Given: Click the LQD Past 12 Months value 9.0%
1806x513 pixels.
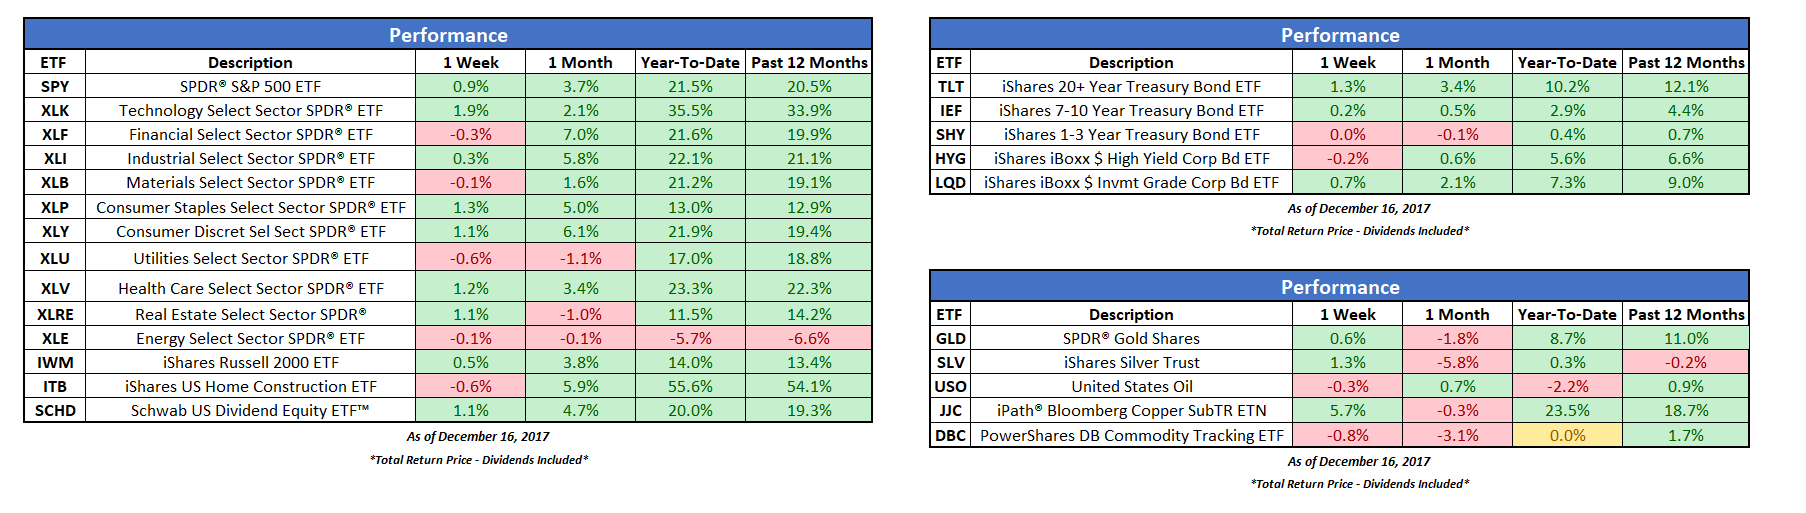Looking at the screenshot, I should [1685, 183].
